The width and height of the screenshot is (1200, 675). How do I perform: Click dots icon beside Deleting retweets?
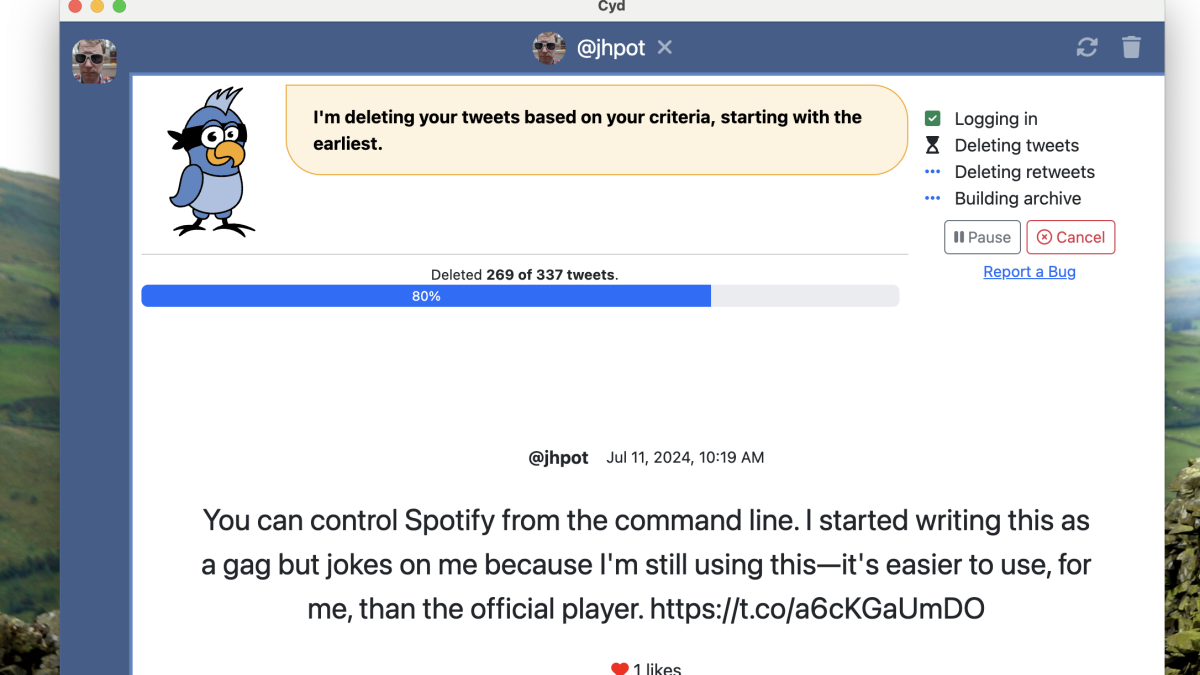tap(932, 172)
